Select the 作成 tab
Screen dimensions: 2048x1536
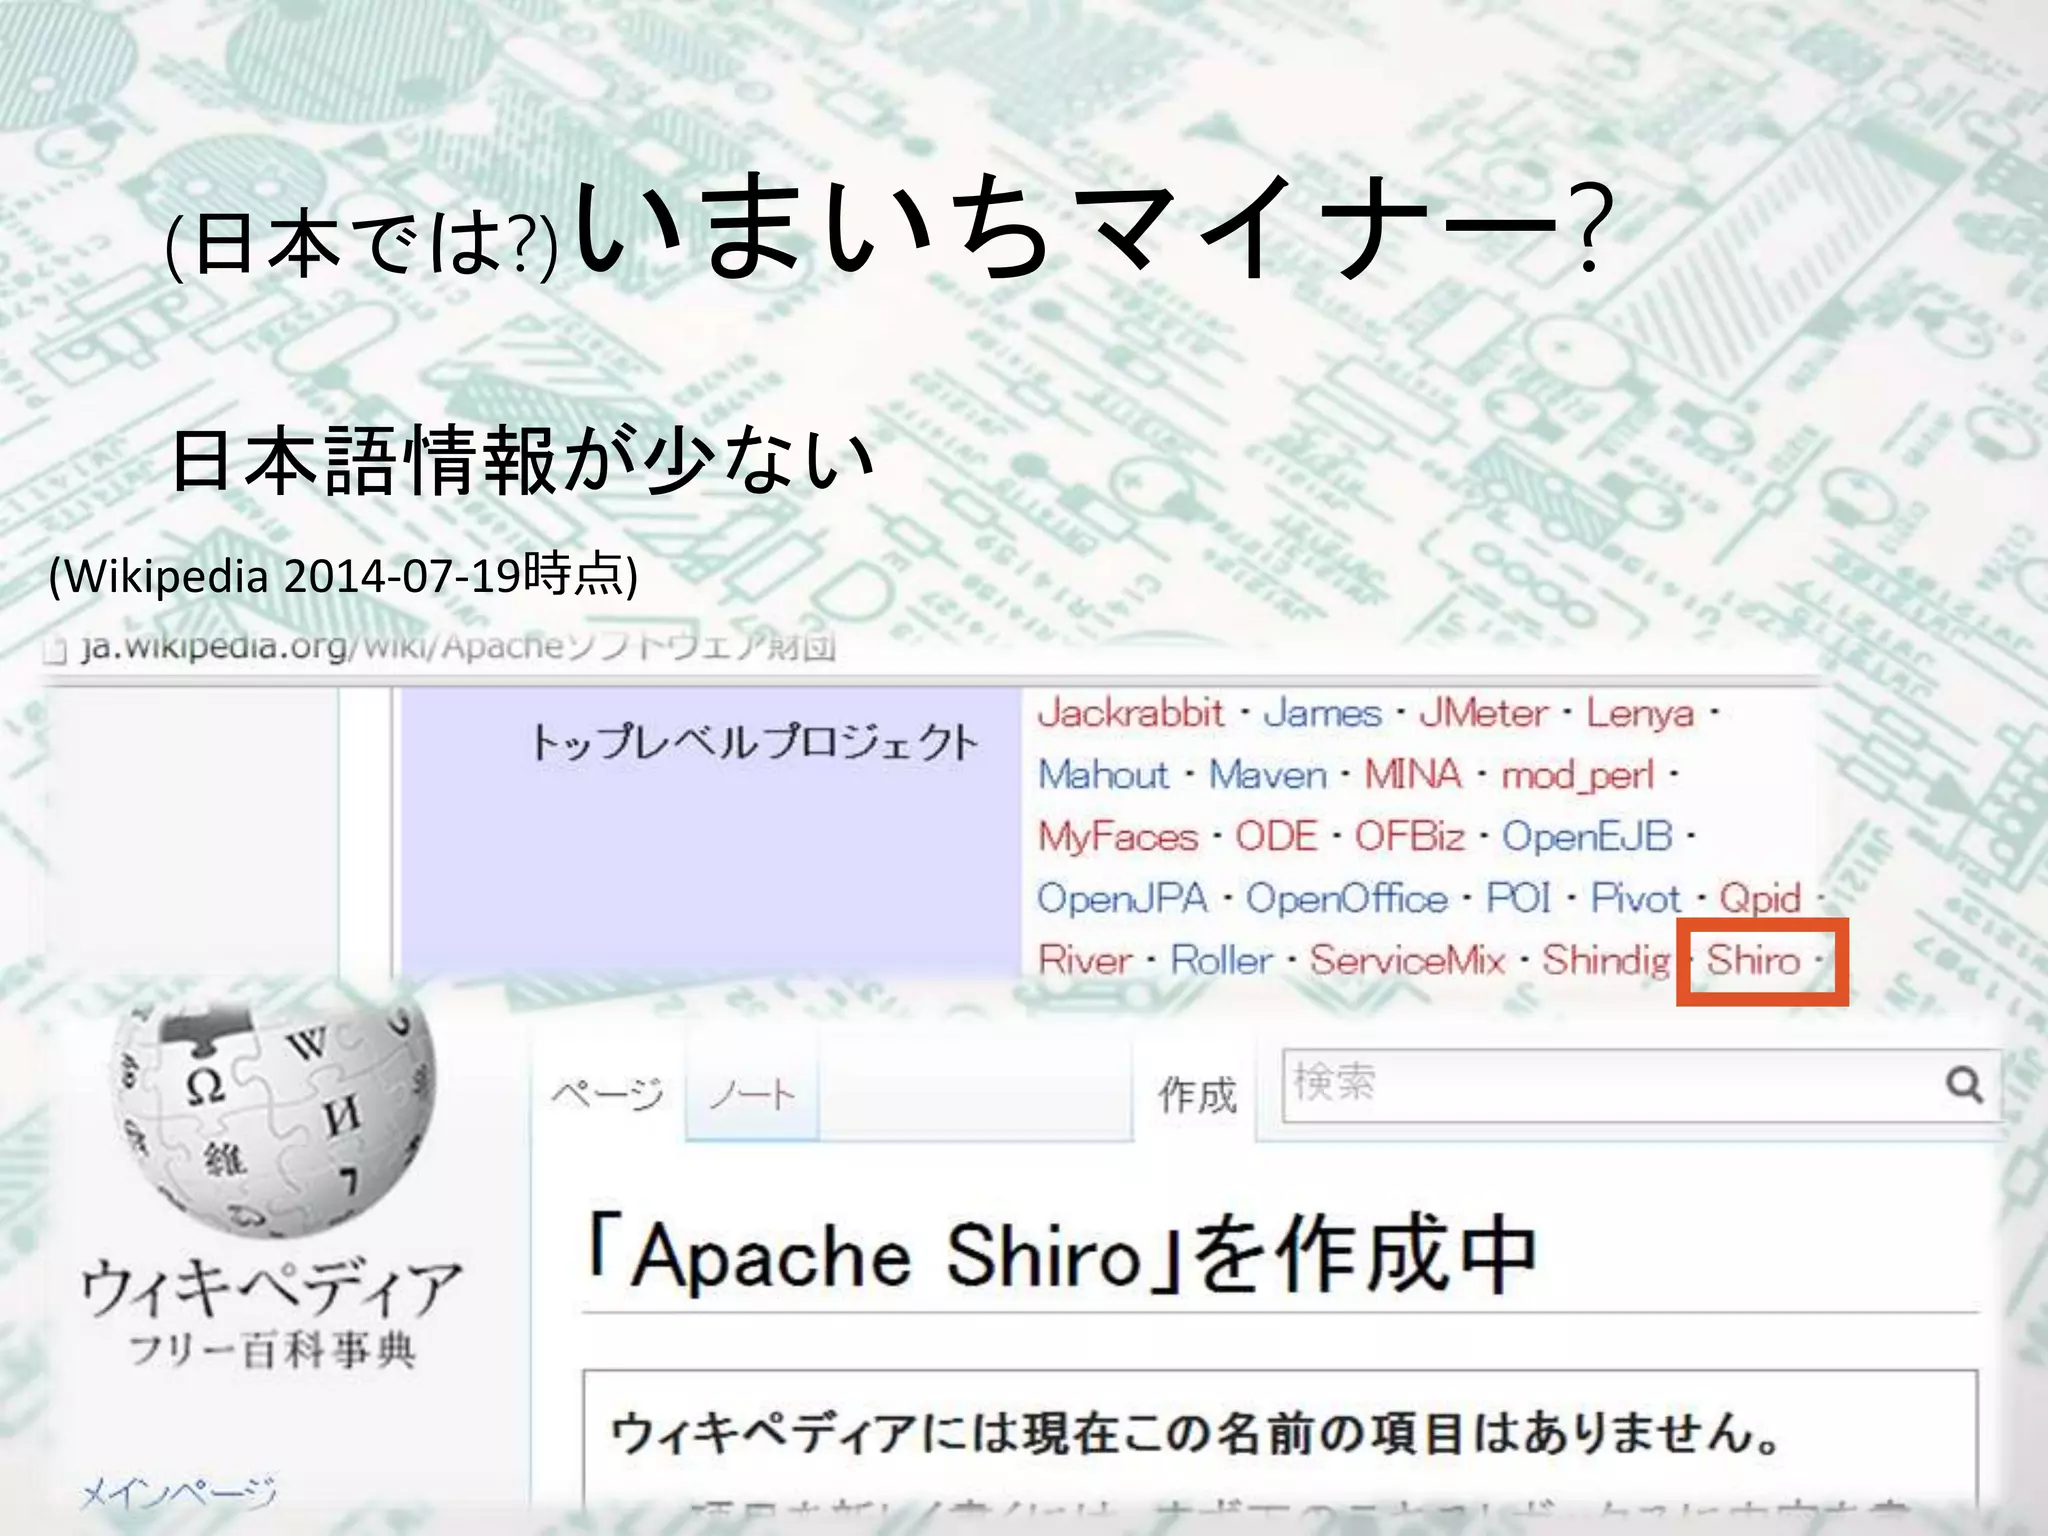coord(1197,1095)
